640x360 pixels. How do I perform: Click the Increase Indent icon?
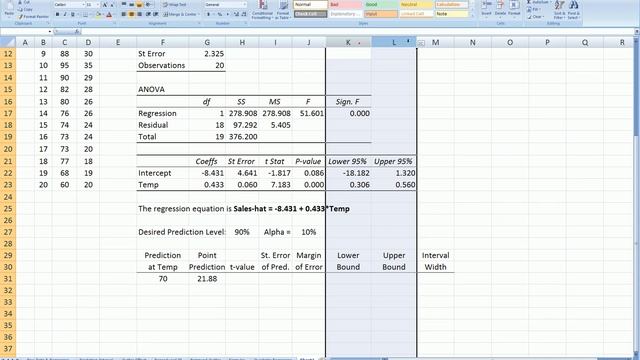point(155,14)
